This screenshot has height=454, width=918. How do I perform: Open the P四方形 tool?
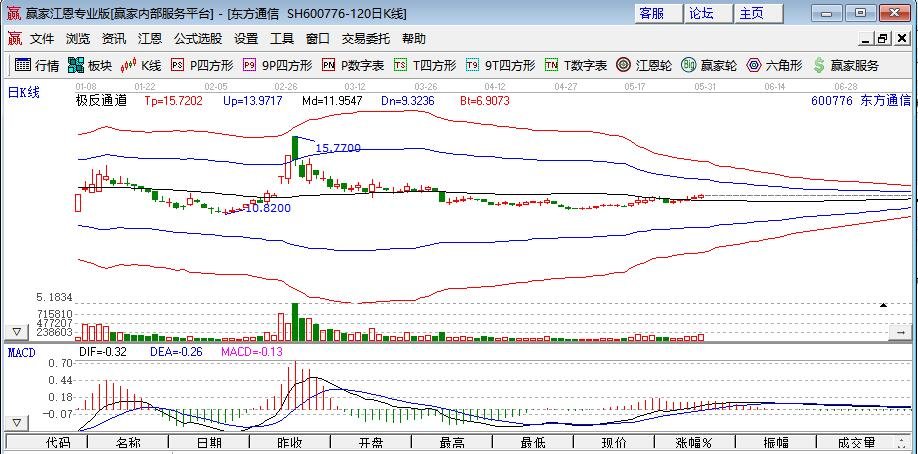pos(202,65)
